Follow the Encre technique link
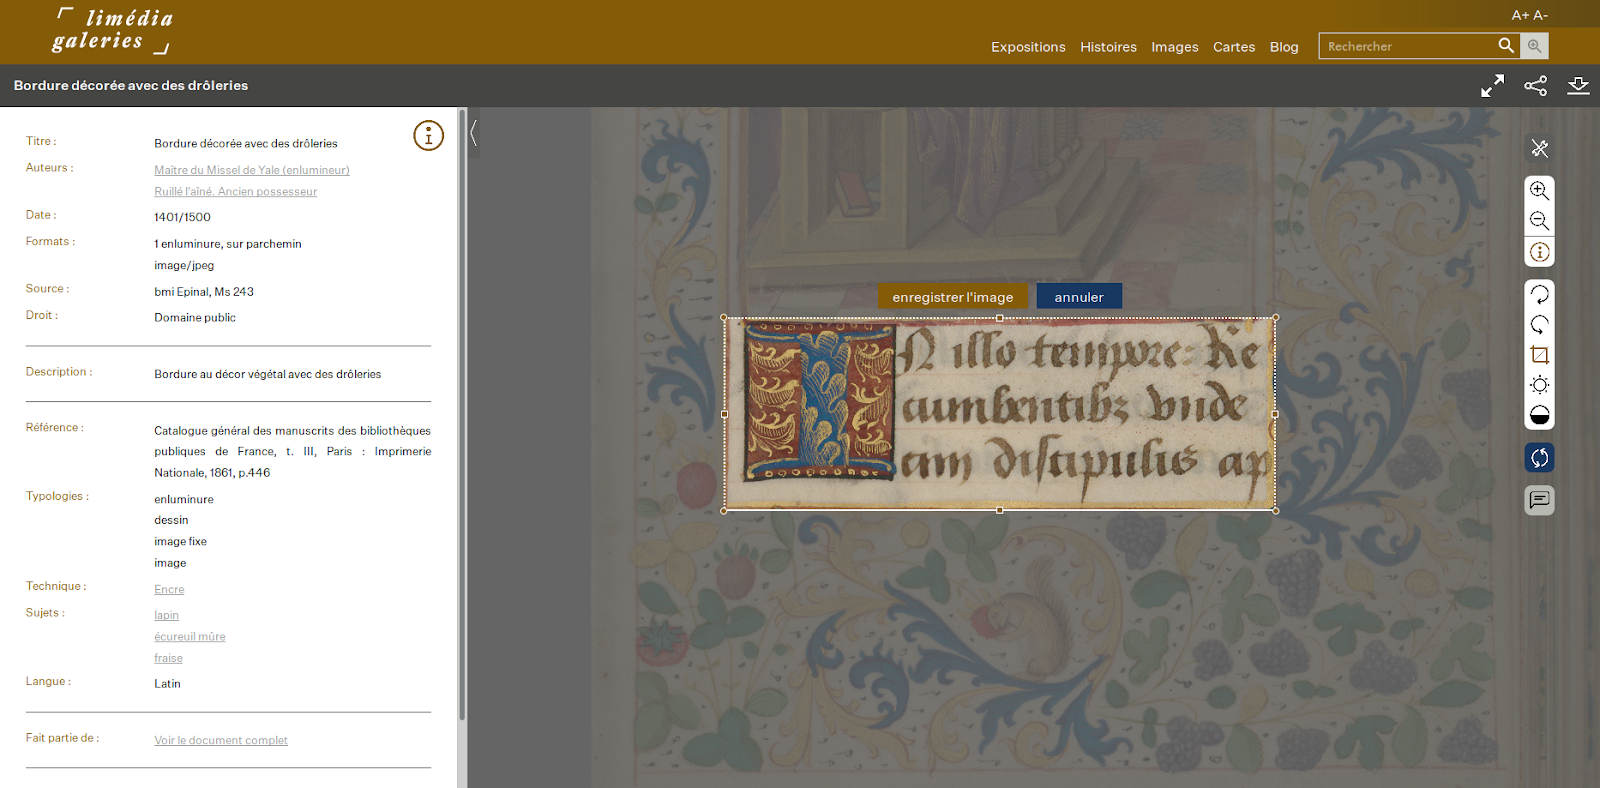Viewport: 1600px width, 788px height. (x=169, y=590)
